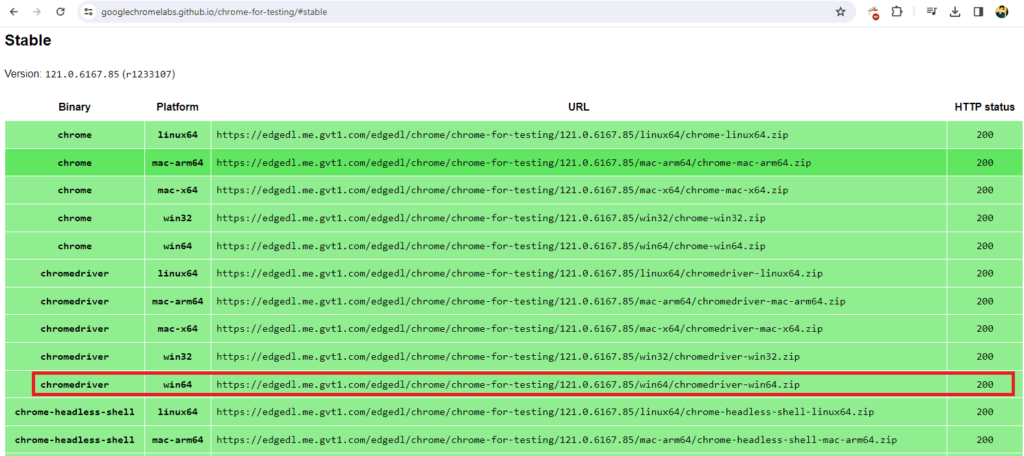Click the 200 status for chrome win32
The height and width of the screenshot is (456, 1024).
tap(985, 218)
